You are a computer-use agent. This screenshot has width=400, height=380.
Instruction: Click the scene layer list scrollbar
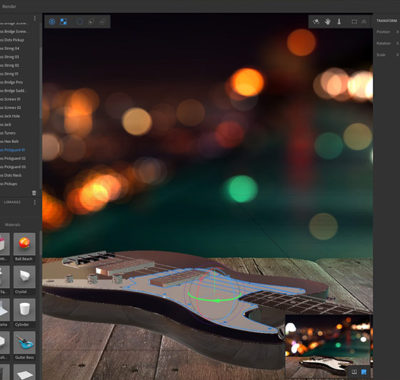(x=41, y=83)
